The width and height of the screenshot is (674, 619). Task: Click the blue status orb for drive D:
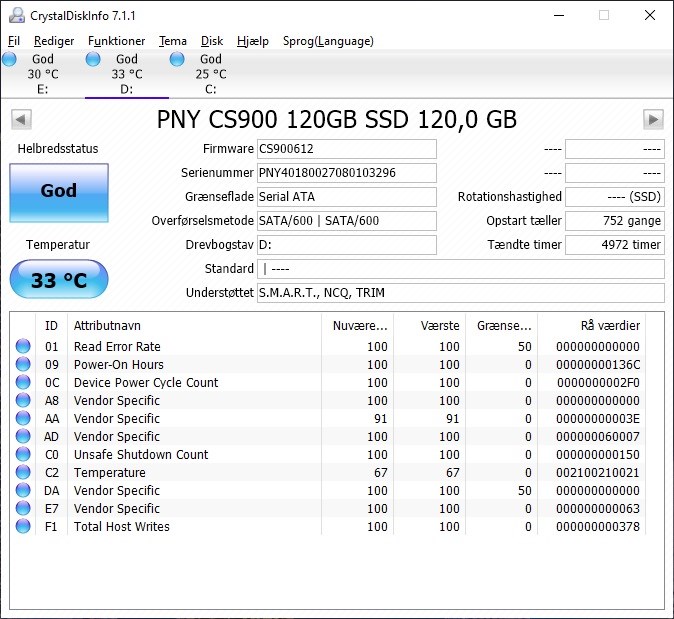point(93,59)
